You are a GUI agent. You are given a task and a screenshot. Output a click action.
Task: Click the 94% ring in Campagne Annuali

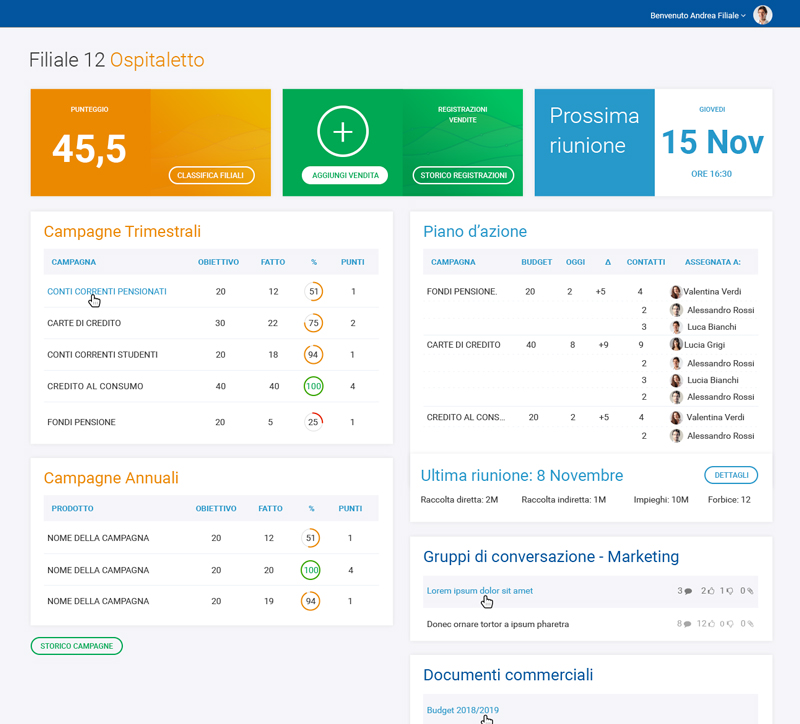310,601
